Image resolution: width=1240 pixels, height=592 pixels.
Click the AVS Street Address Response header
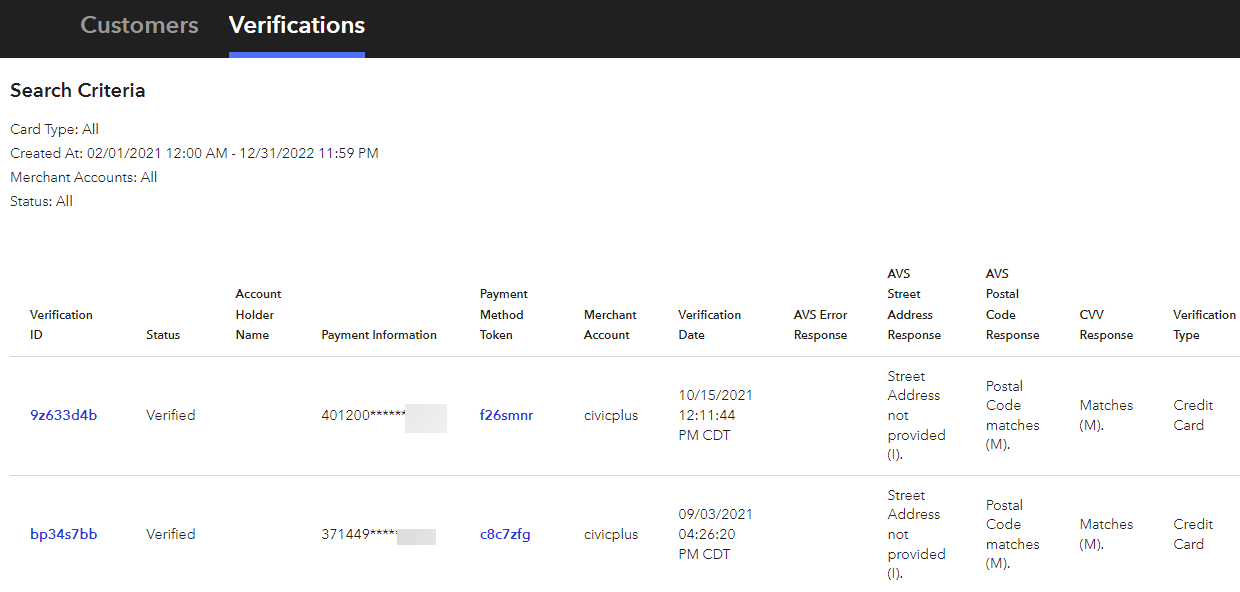[x=914, y=304]
